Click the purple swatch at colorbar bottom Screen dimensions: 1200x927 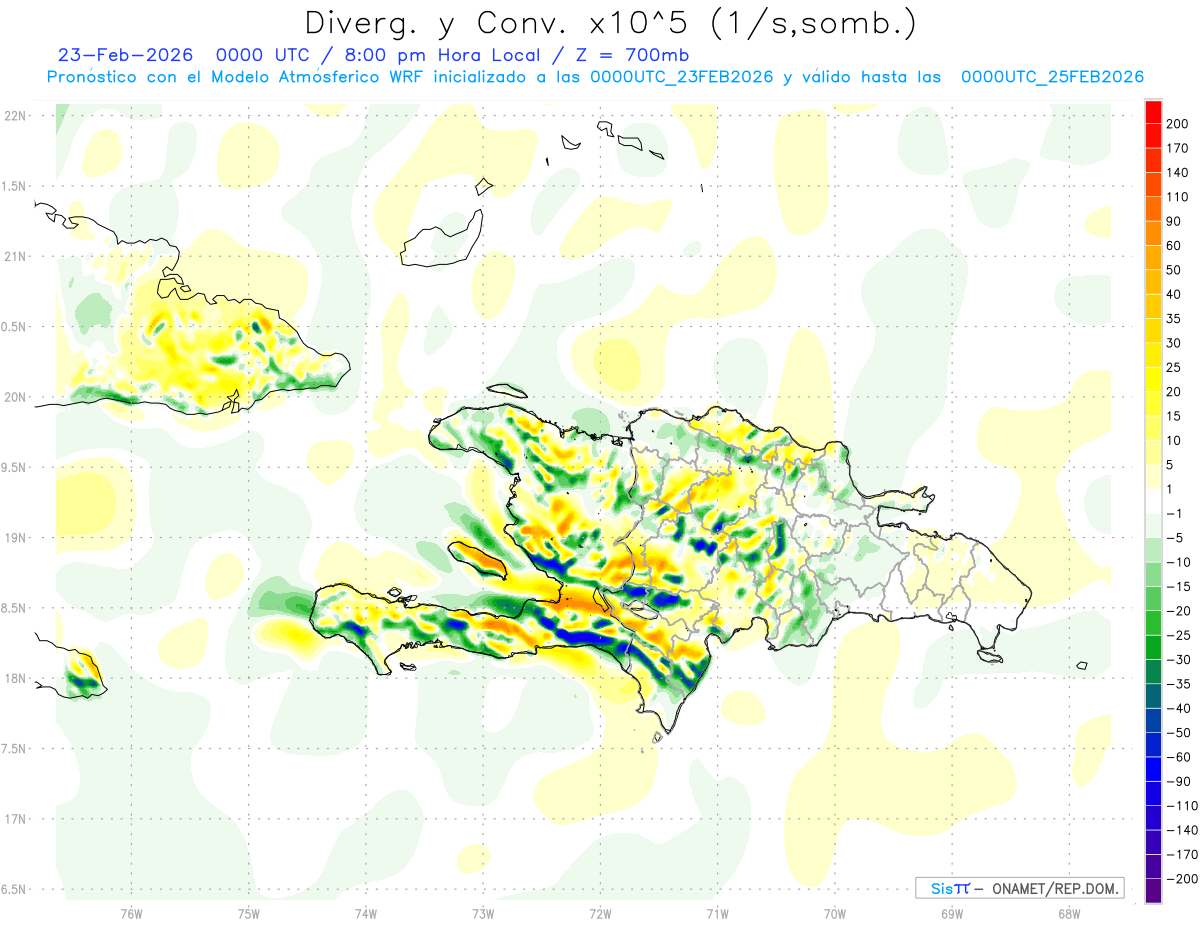1154,891
